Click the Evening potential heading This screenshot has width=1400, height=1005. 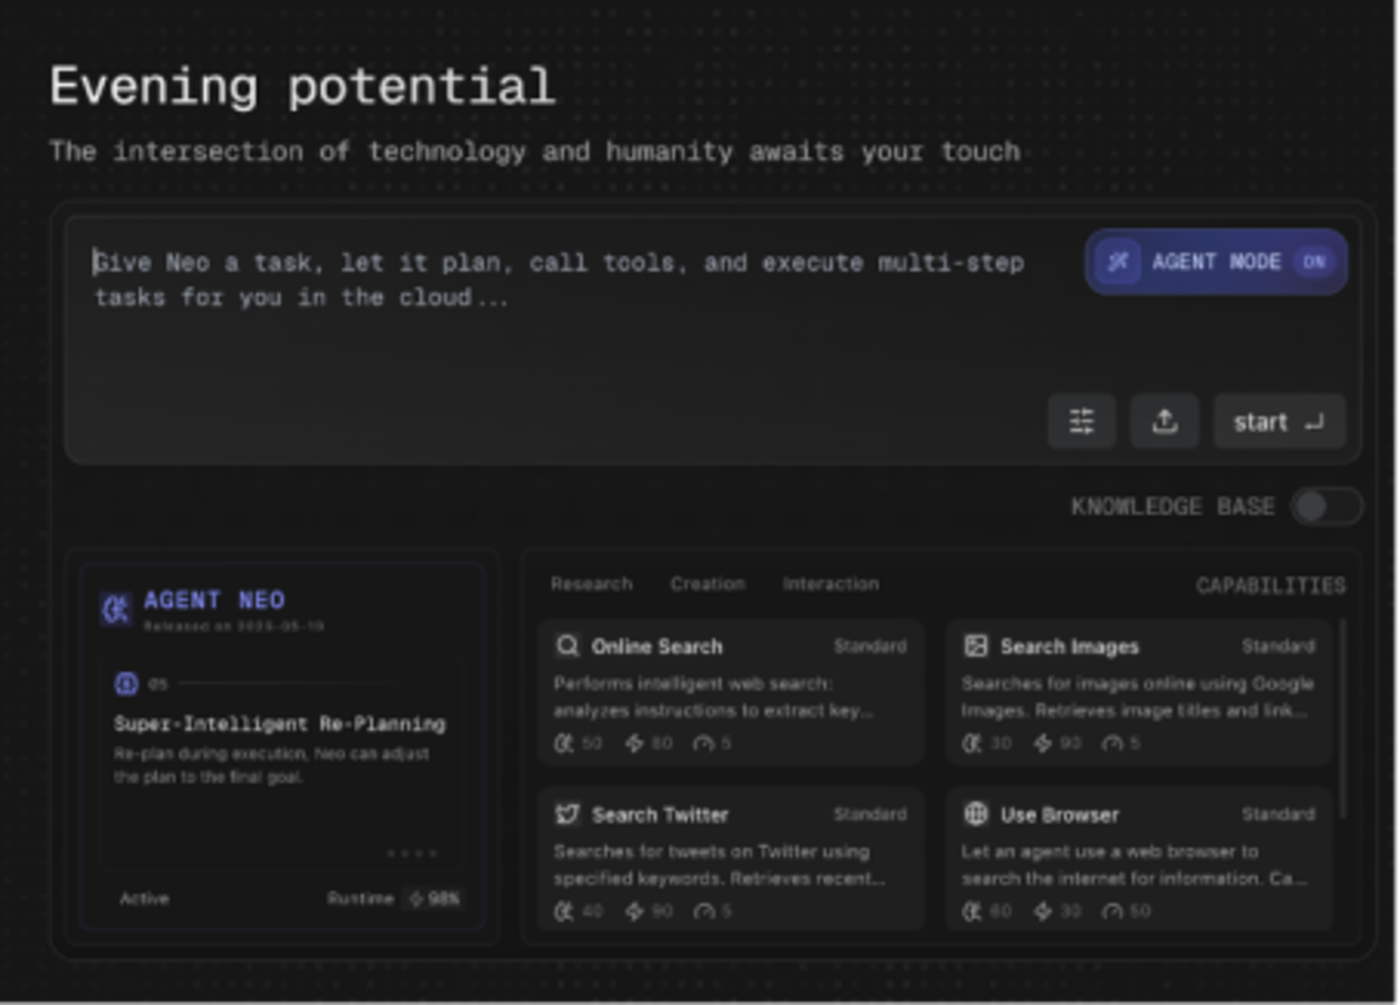pos(302,86)
